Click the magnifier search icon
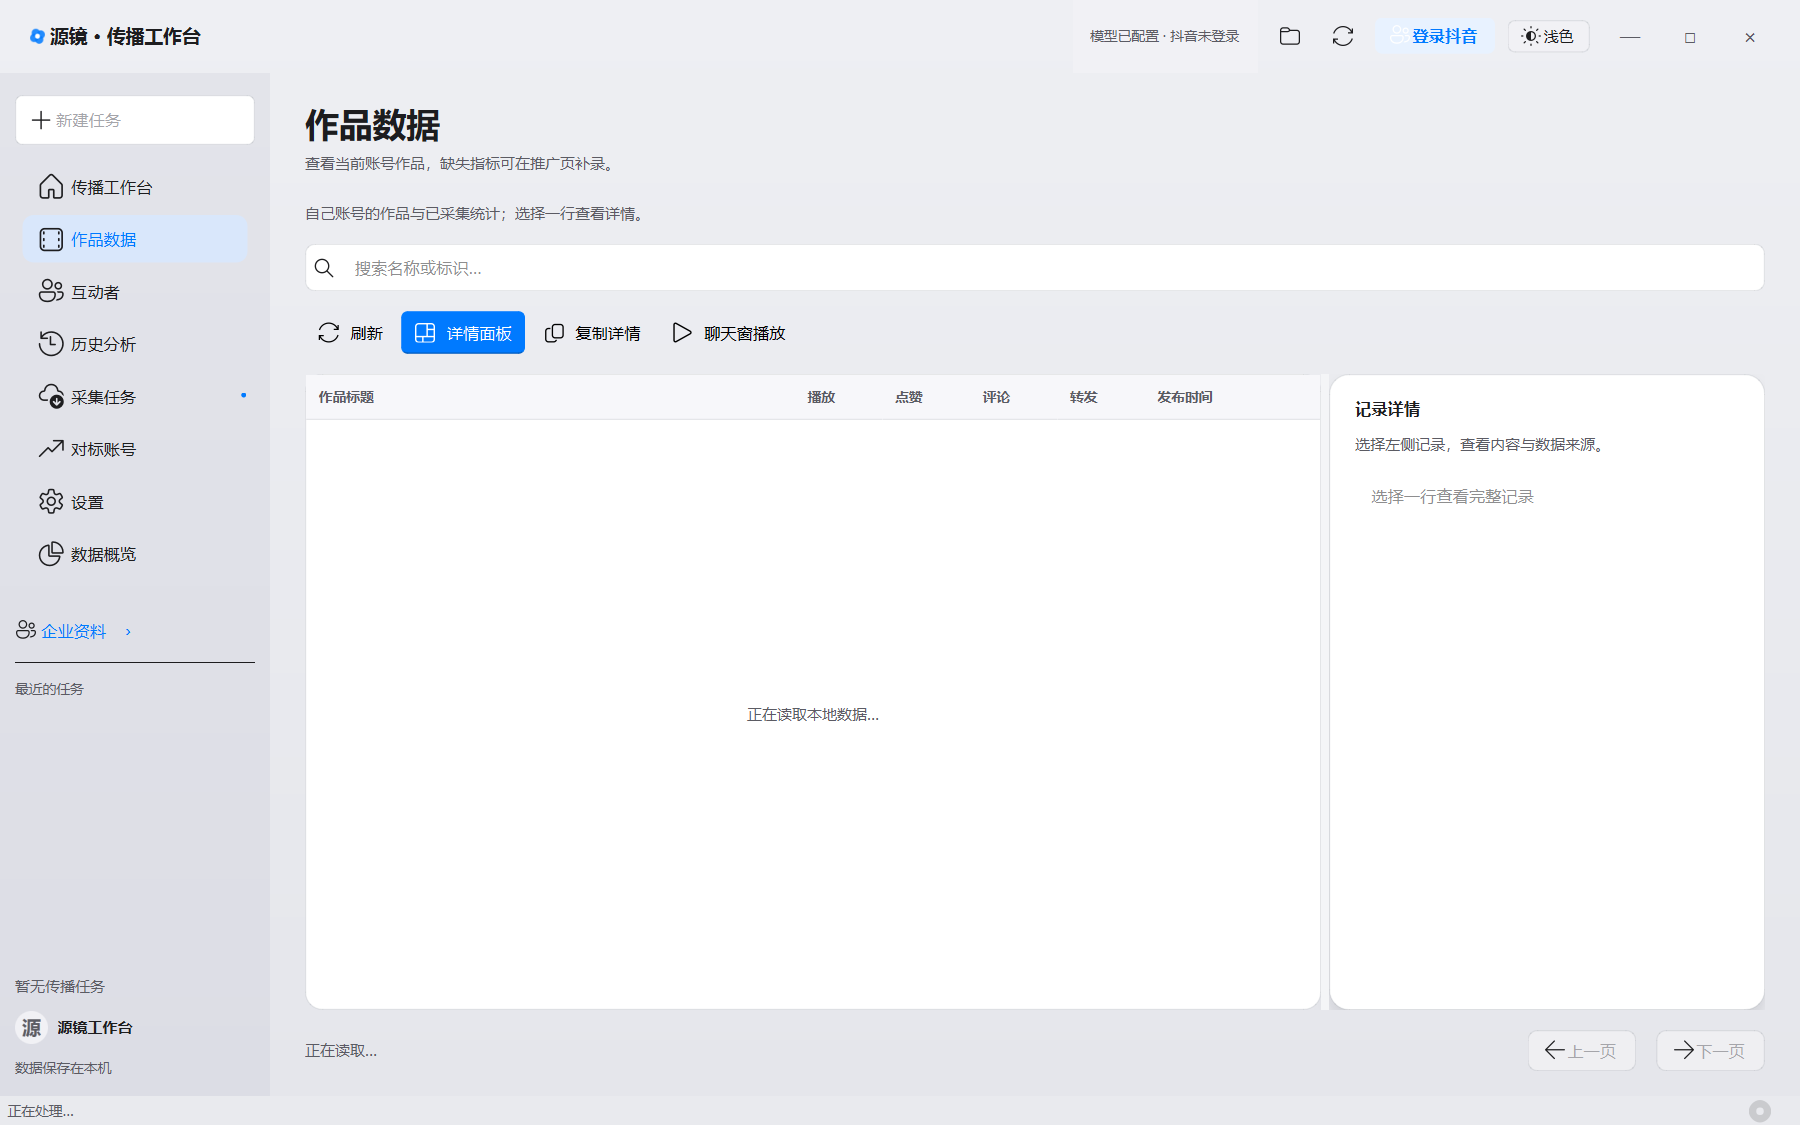 [x=324, y=268]
